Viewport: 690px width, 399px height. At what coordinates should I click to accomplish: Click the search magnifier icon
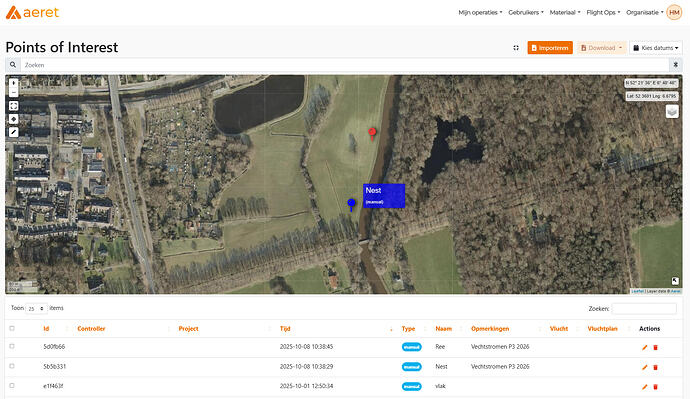[x=13, y=65]
